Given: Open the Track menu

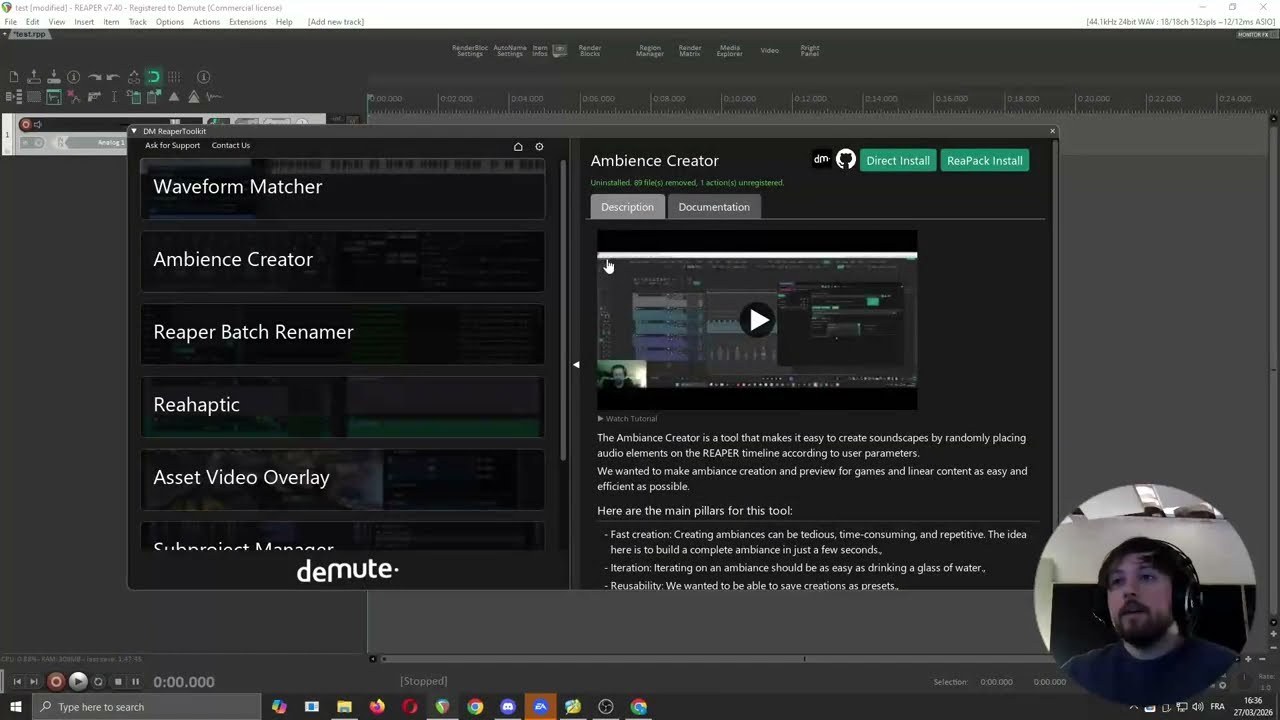Looking at the screenshot, I should [x=138, y=22].
